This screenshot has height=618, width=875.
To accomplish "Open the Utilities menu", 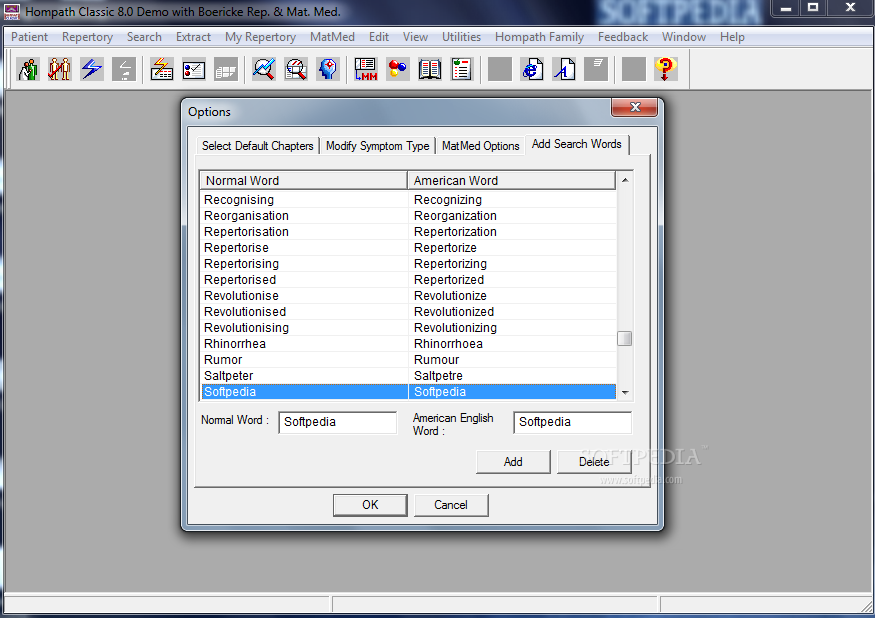I will (x=461, y=37).
